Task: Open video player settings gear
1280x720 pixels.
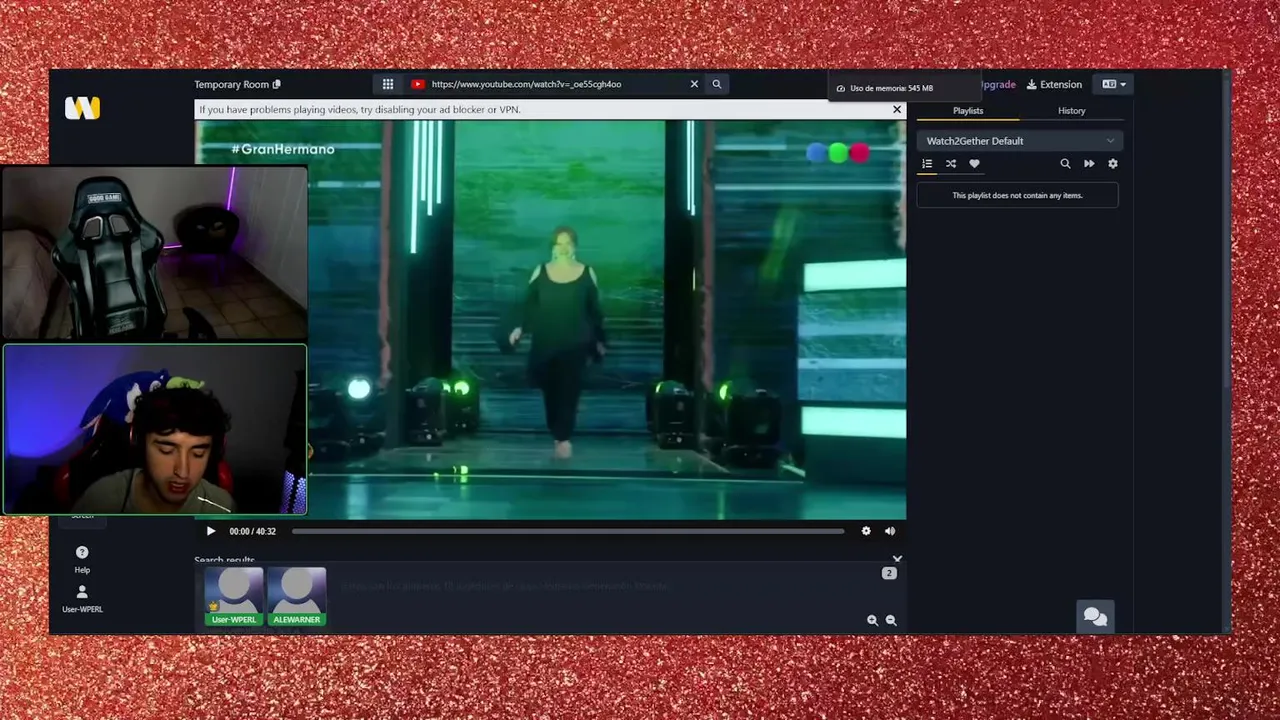Action: (x=866, y=531)
